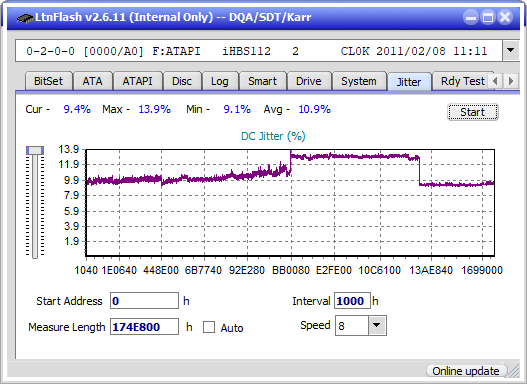The height and width of the screenshot is (384, 527).
Task: Click the x-axis label 6B7740
Action: [x=203, y=270]
